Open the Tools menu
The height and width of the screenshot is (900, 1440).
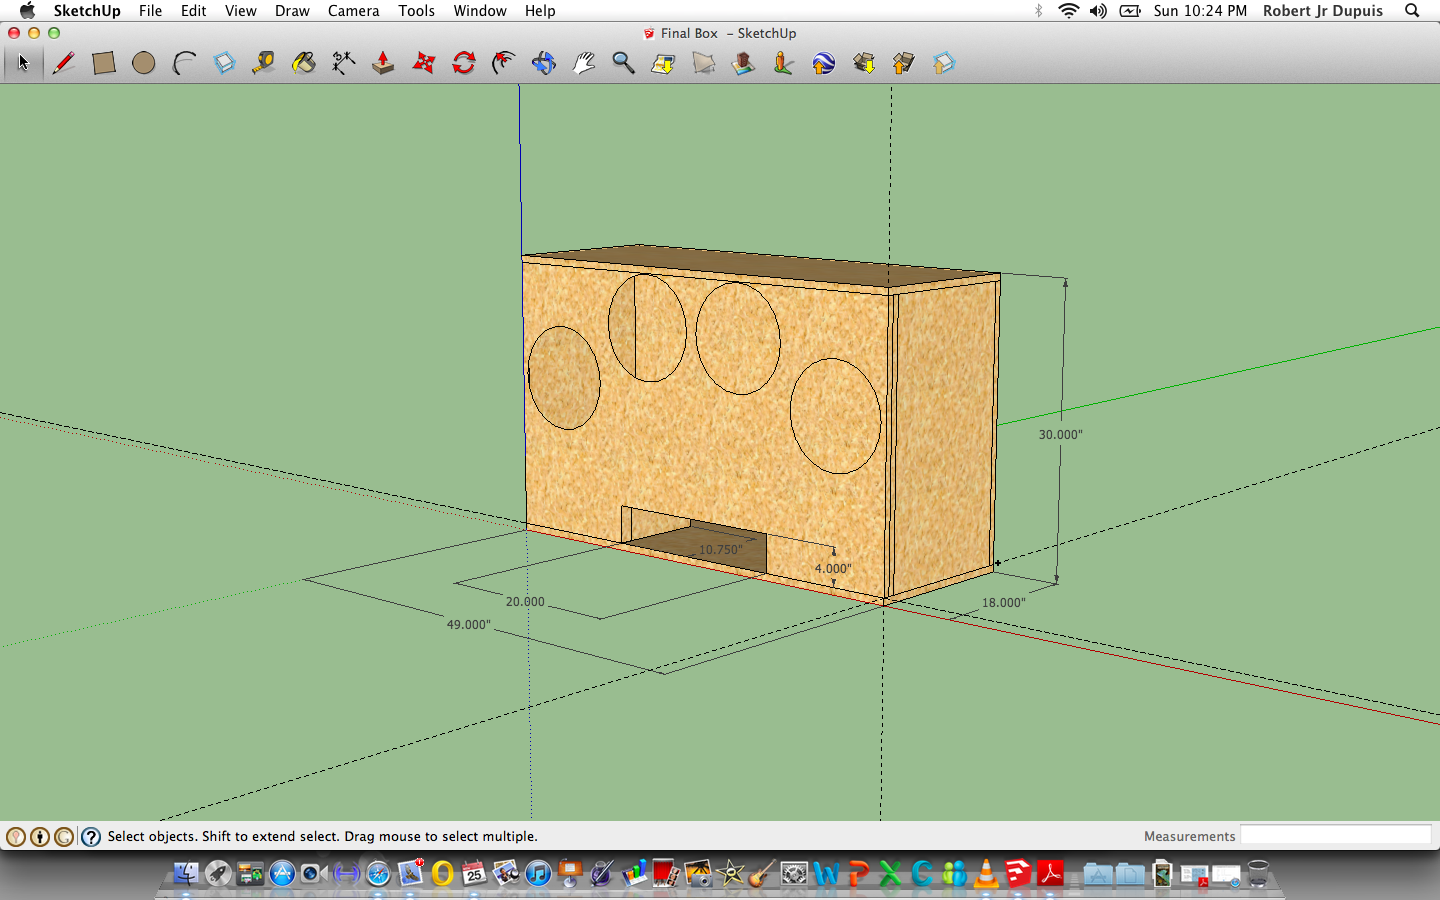pos(416,11)
